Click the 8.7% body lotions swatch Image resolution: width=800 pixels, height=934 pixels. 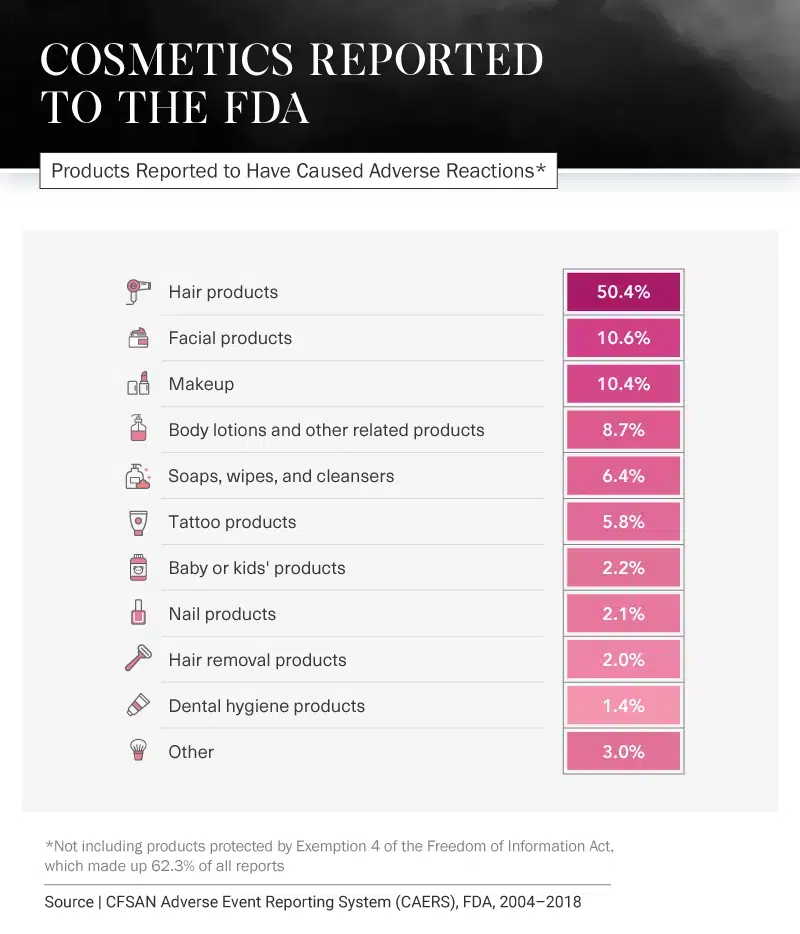pos(623,430)
